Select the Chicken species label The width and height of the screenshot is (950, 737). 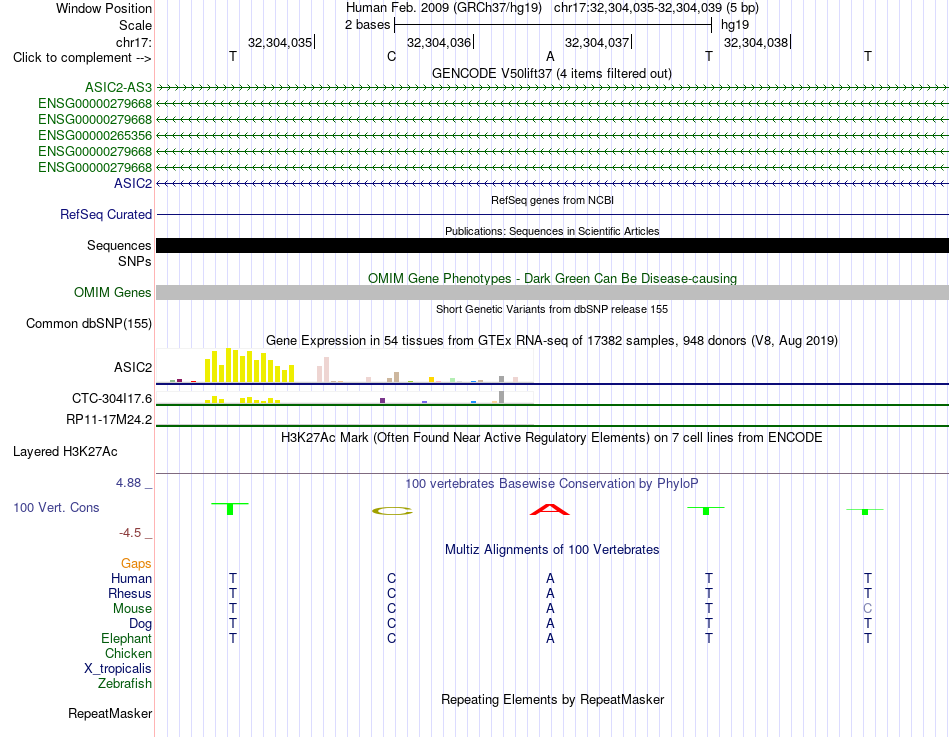(x=128, y=653)
